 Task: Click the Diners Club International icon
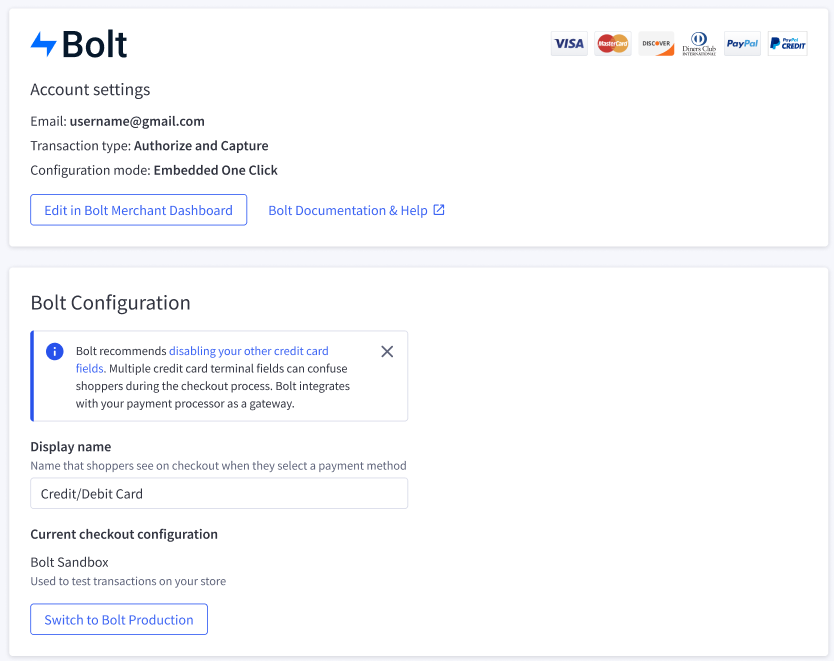point(699,44)
